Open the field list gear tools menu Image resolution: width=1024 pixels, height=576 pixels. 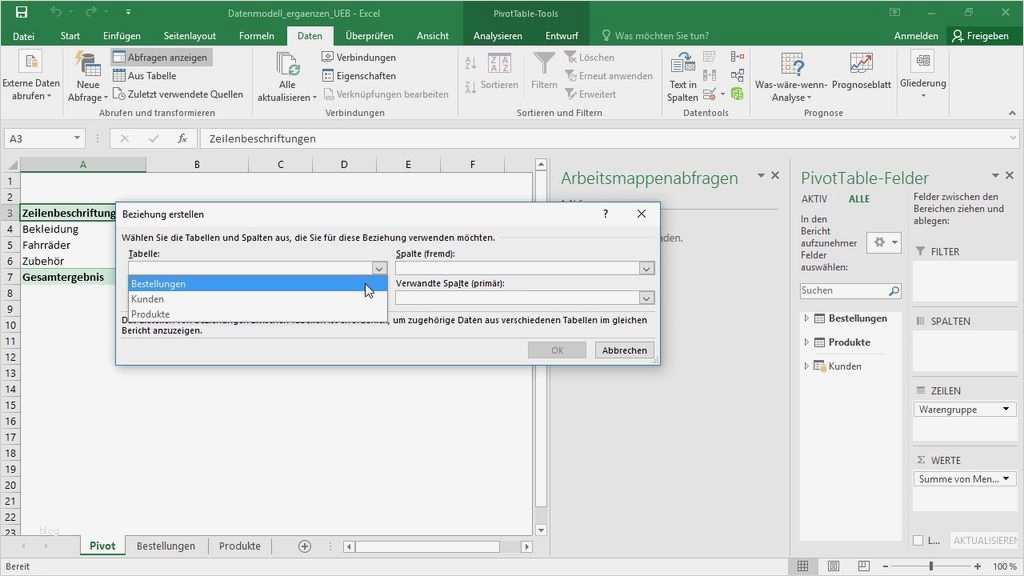(x=884, y=242)
